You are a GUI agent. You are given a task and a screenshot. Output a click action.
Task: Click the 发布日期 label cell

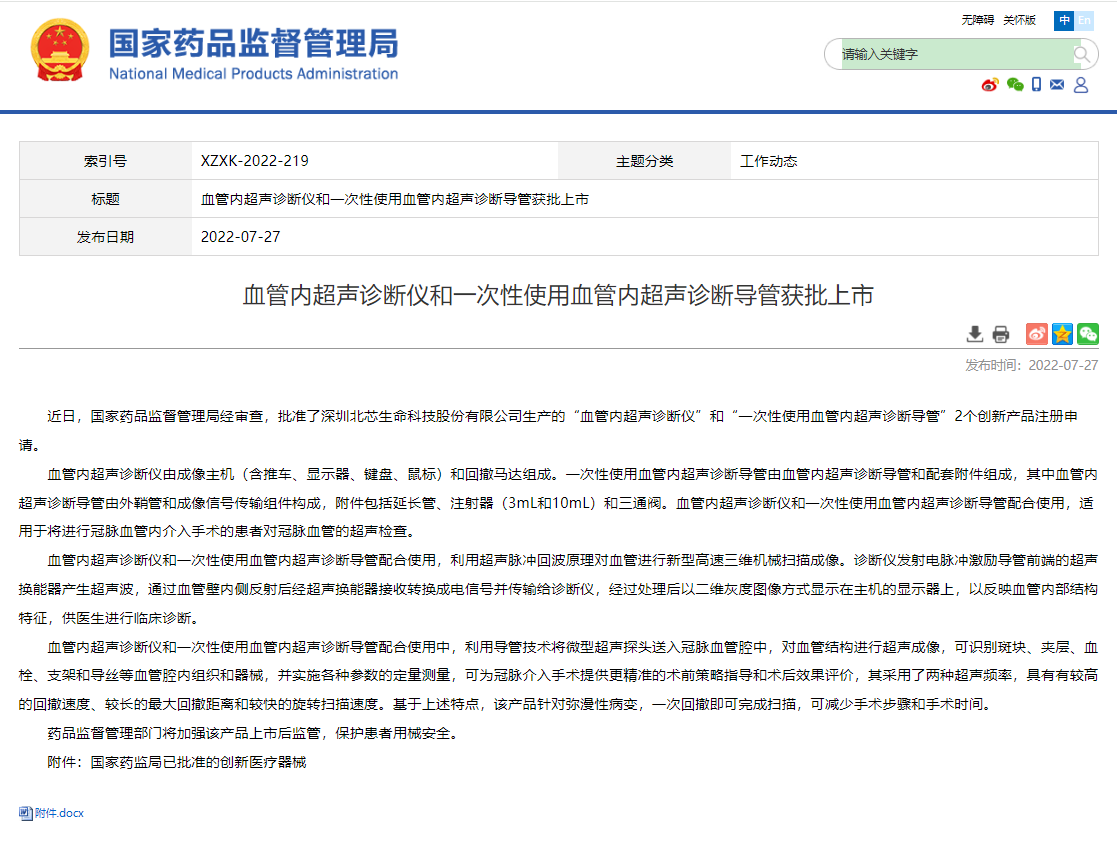coord(105,237)
